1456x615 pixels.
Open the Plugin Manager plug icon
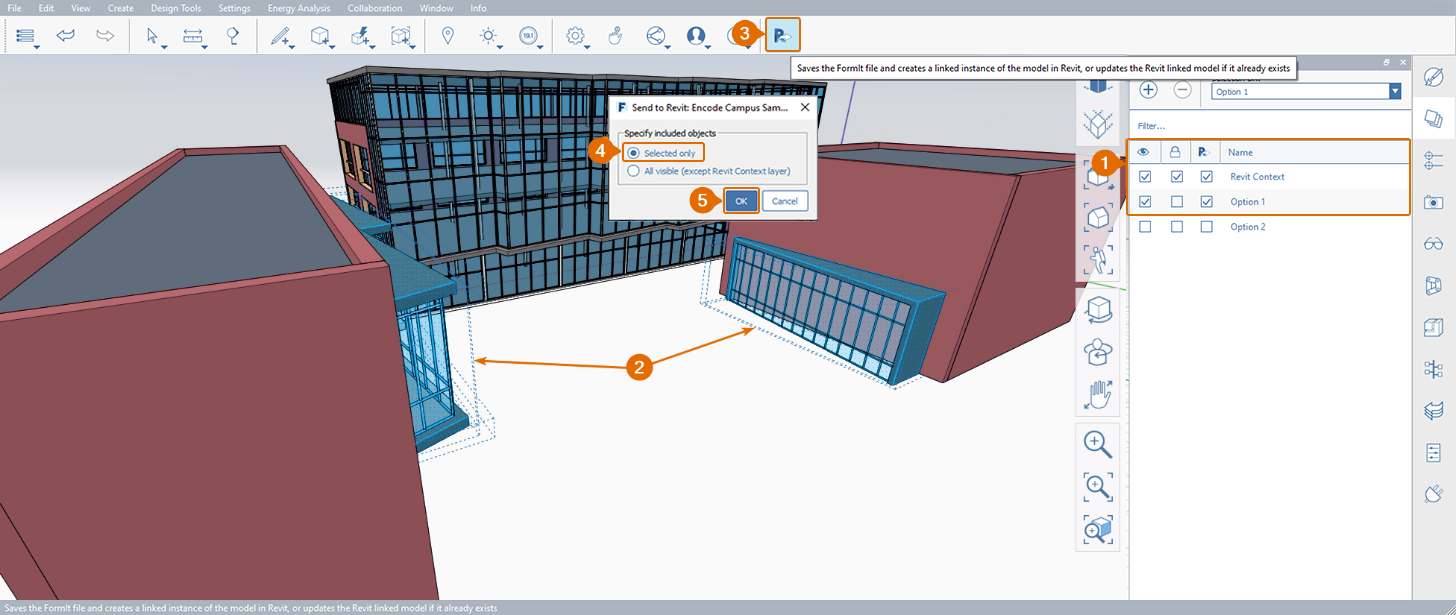tap(1433, 493)
